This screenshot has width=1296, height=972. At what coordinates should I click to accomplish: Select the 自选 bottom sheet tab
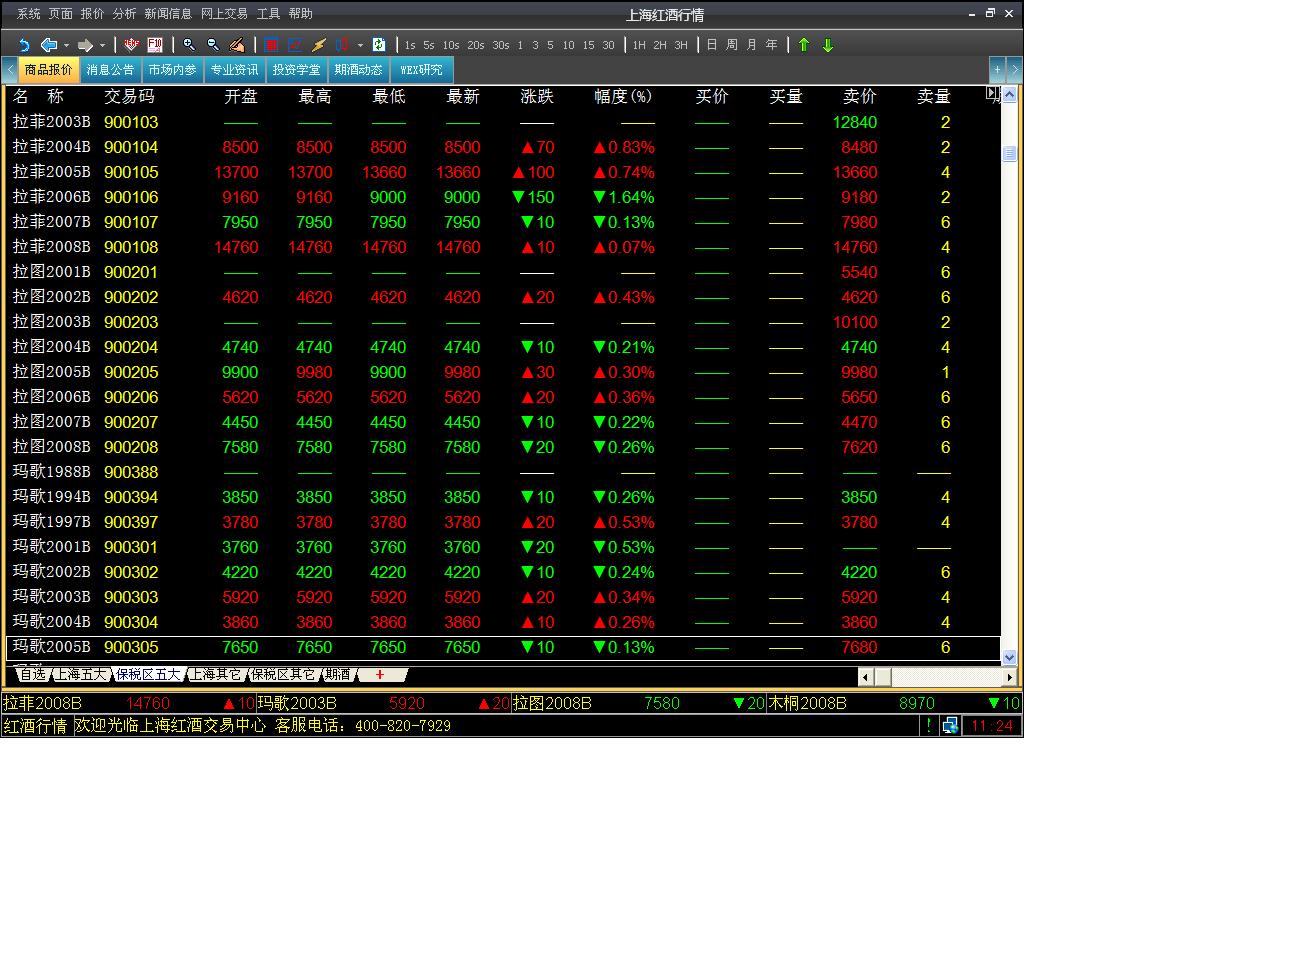point(32,675)
